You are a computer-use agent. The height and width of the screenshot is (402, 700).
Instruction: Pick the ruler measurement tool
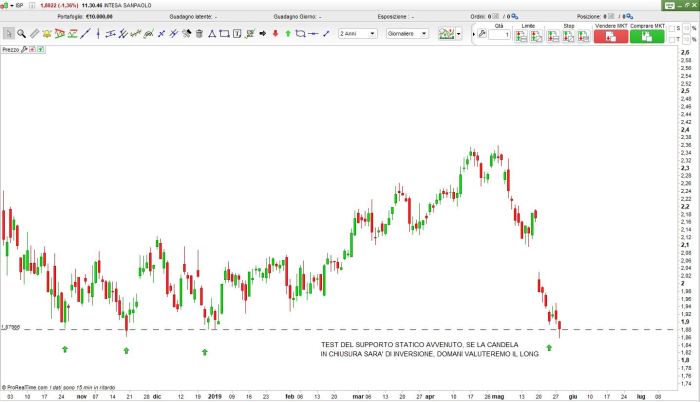(x=34, y=33)
